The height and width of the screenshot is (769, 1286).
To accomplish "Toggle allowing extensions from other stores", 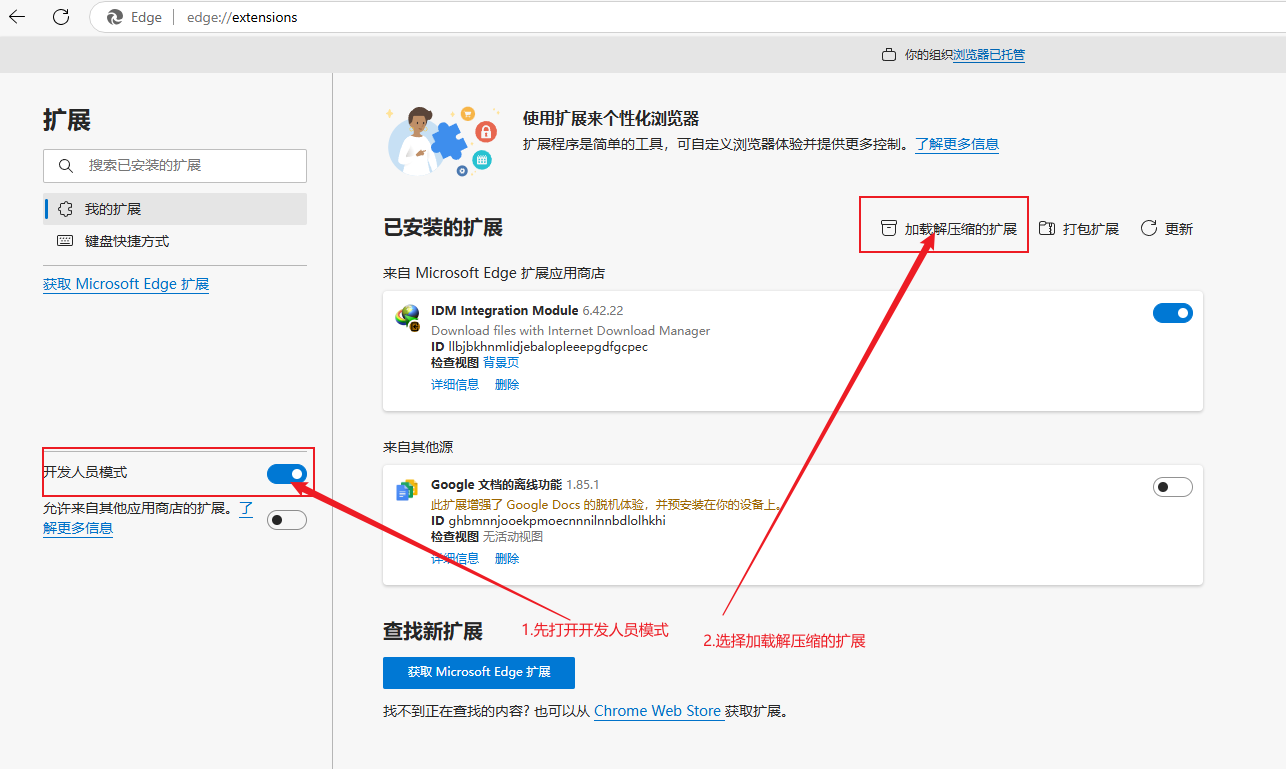I will pos(286,520).
